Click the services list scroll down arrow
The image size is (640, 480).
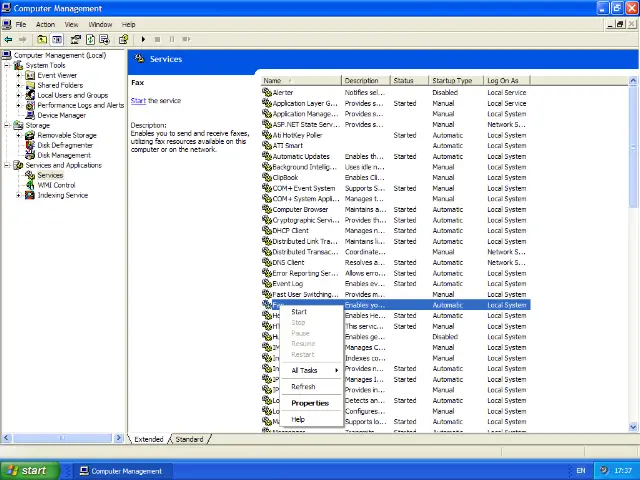[x=633, y=427]
